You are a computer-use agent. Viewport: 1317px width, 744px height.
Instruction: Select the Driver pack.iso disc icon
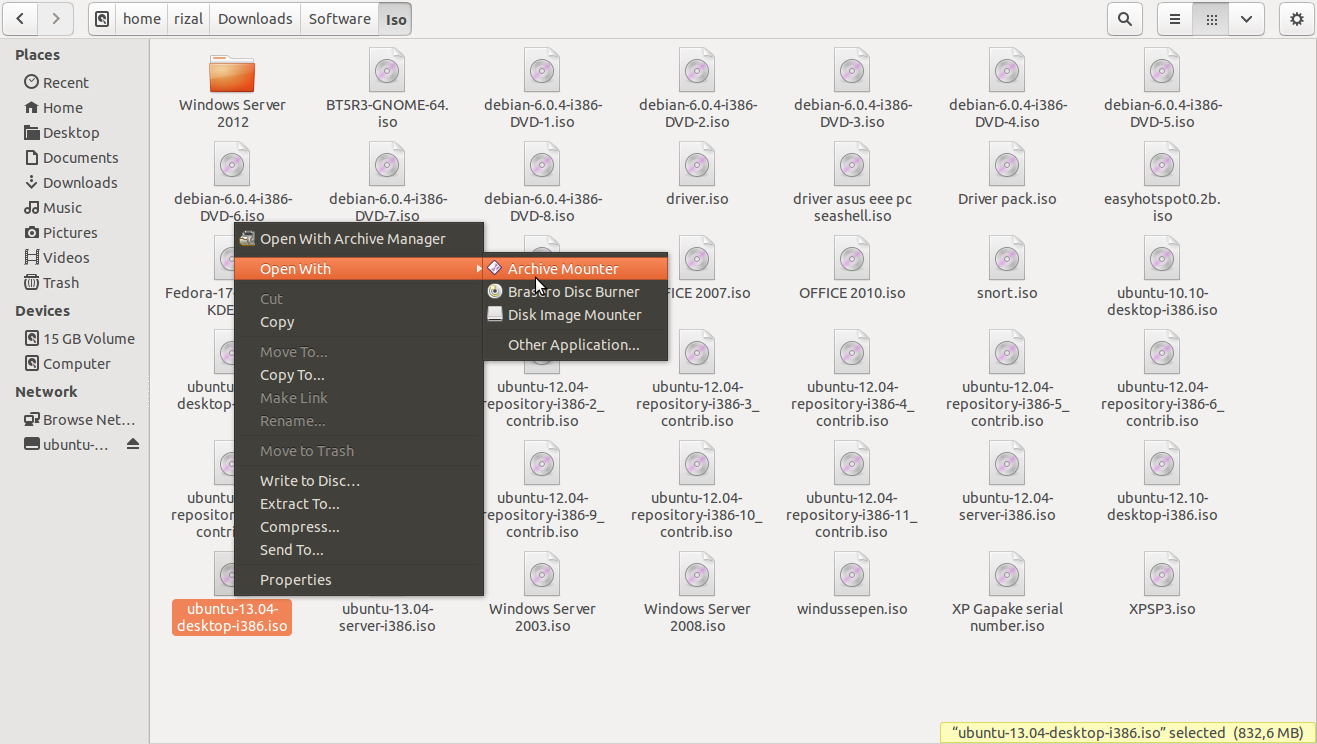point(1007,164)
